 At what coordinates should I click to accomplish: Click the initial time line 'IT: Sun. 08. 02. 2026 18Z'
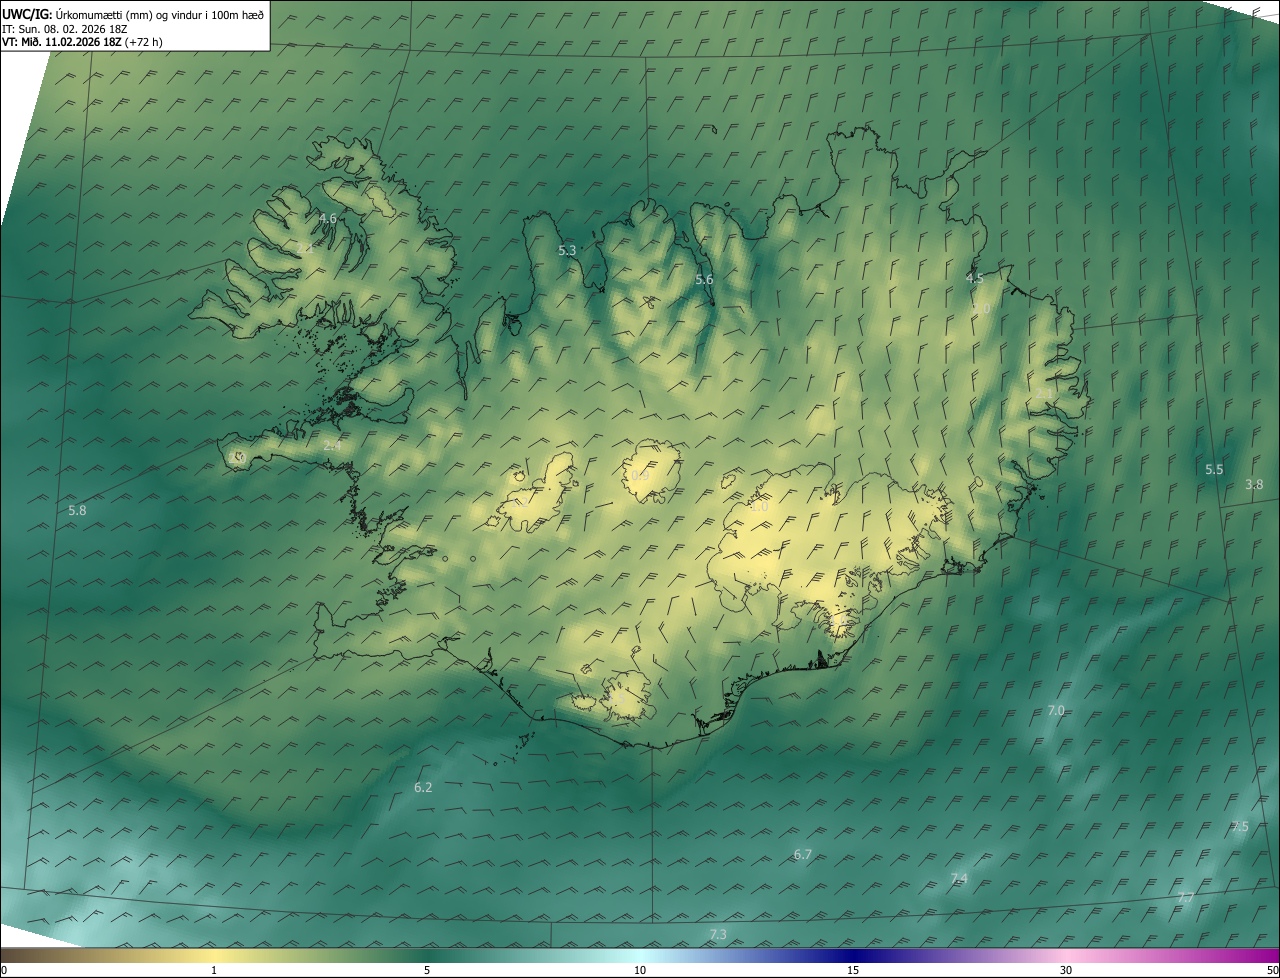[63, 28]
